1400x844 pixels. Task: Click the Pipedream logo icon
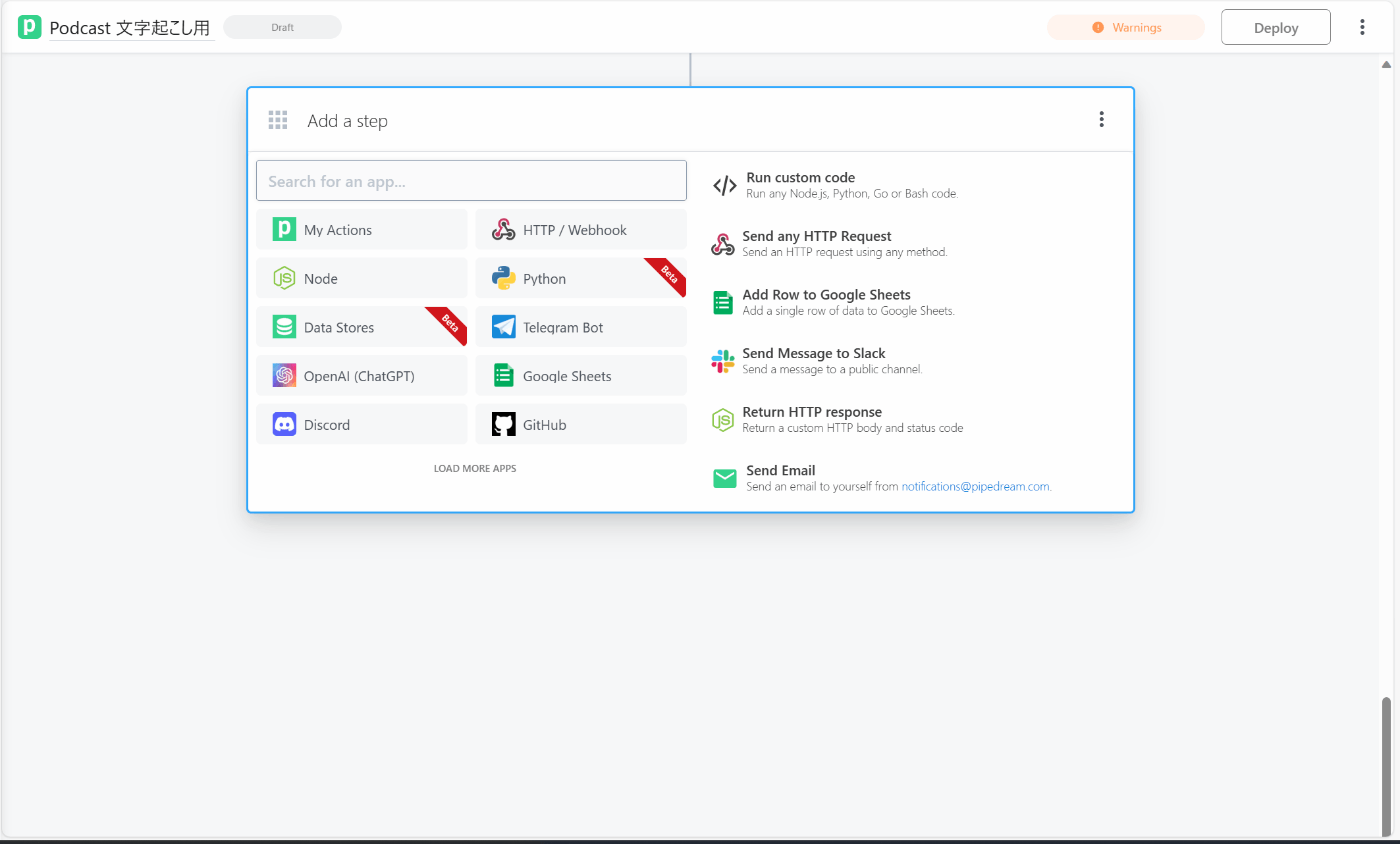click(30, 27)
